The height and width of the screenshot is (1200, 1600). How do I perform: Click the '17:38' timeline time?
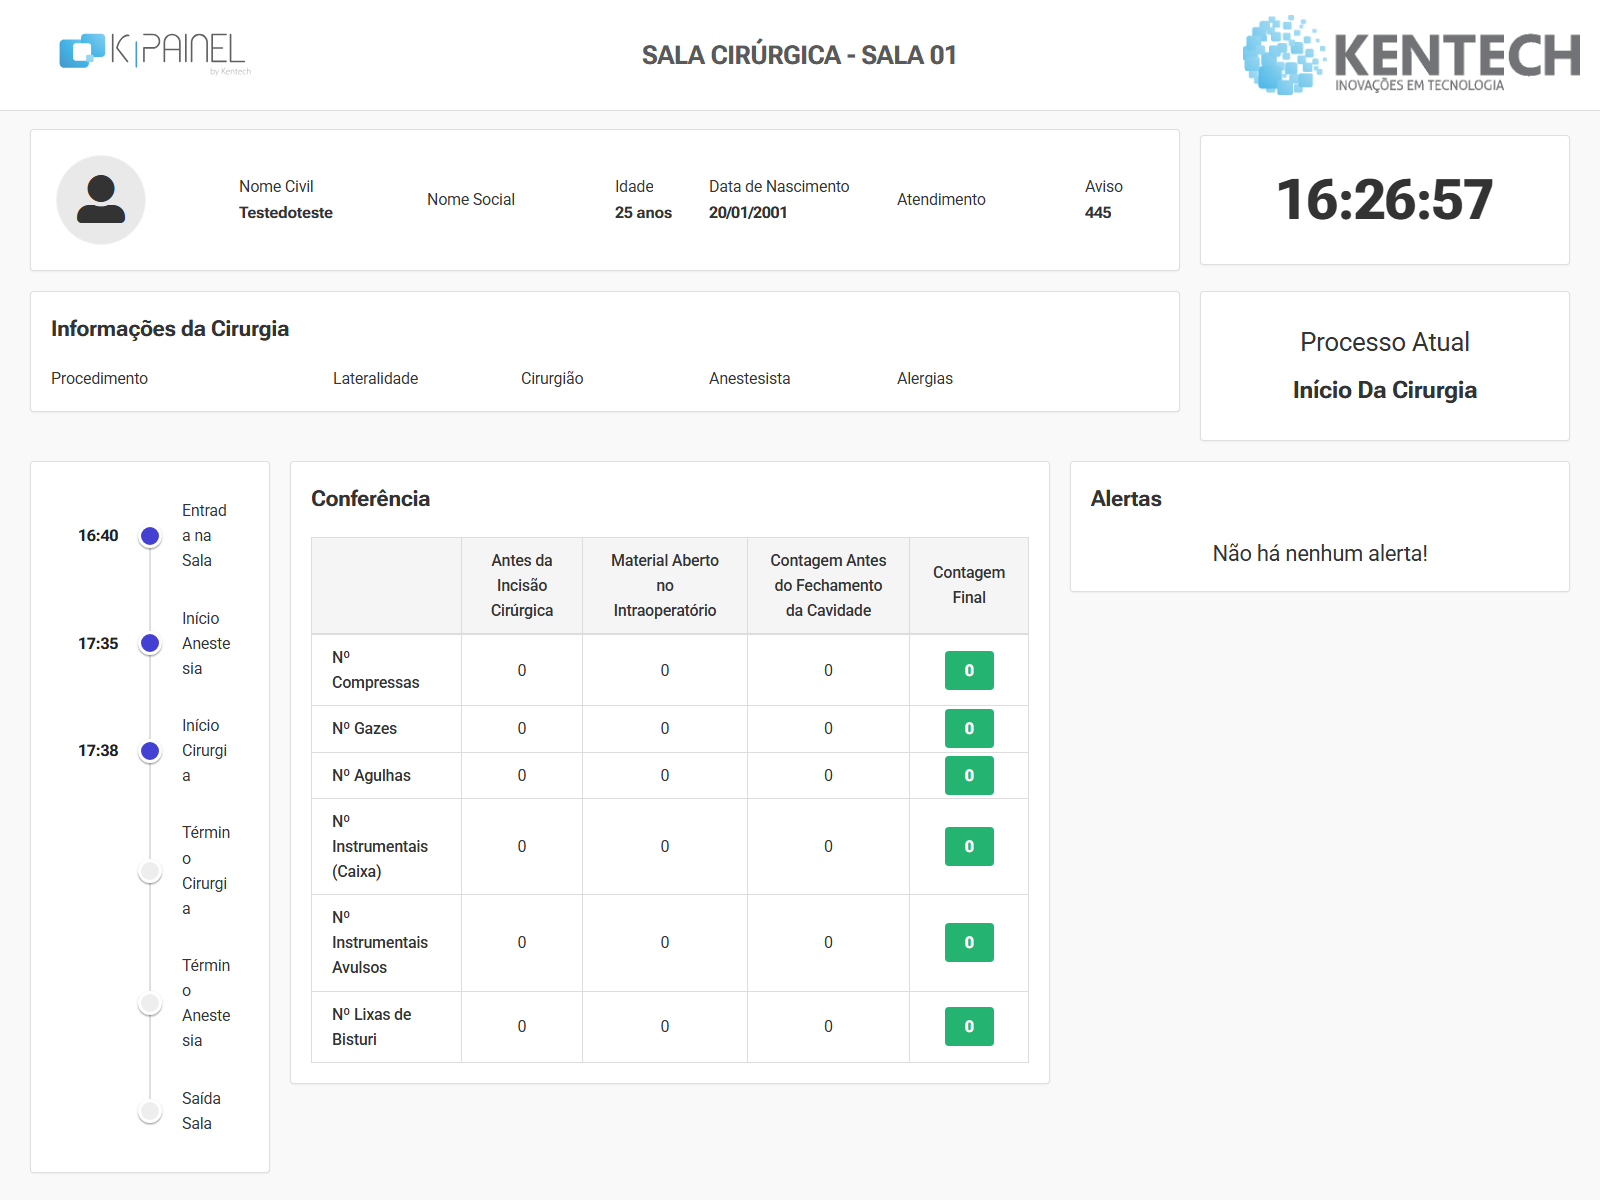click(x=98, y=750)
